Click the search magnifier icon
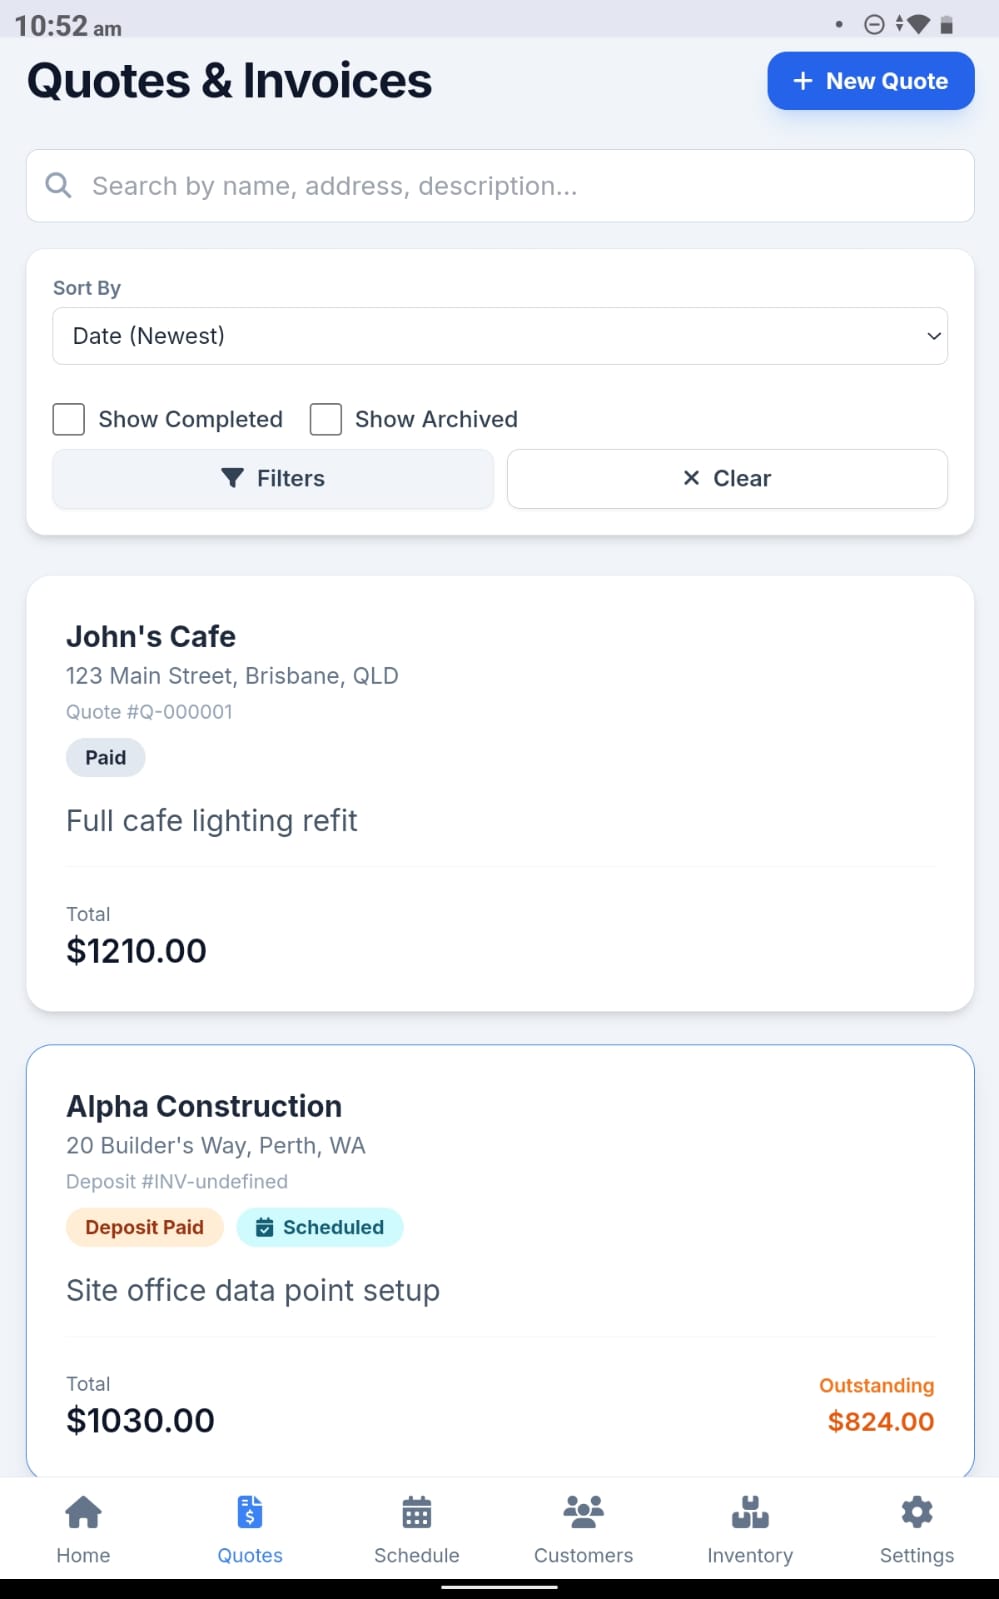This screenshot has height=1599, width=999. (x=59, y=186)
